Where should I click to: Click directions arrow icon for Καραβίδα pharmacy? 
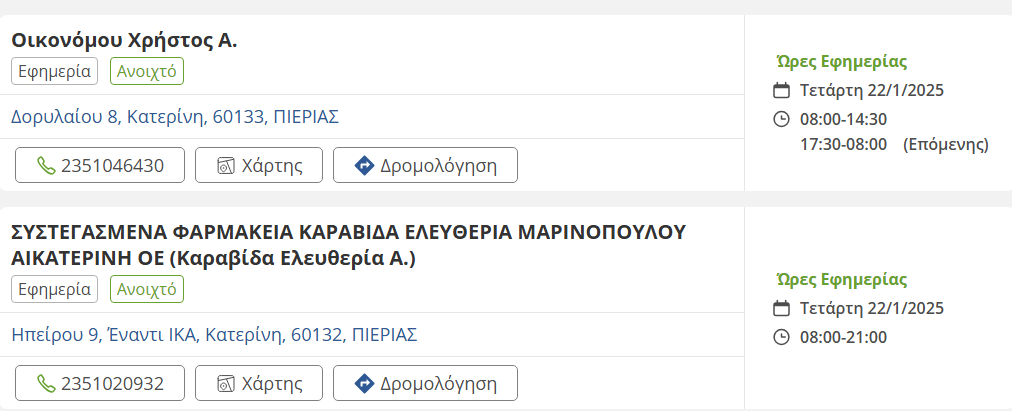364,383
